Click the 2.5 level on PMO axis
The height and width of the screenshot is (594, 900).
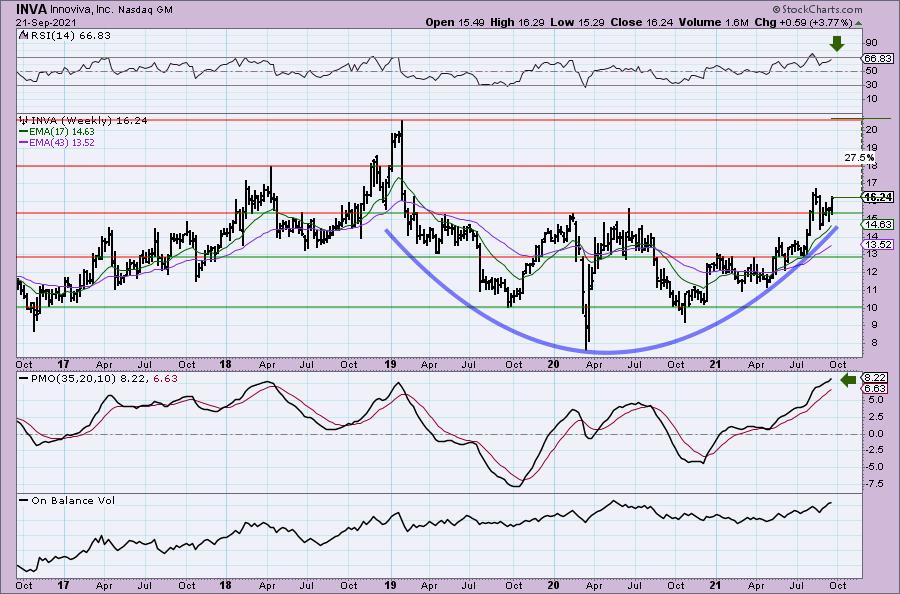876,416
